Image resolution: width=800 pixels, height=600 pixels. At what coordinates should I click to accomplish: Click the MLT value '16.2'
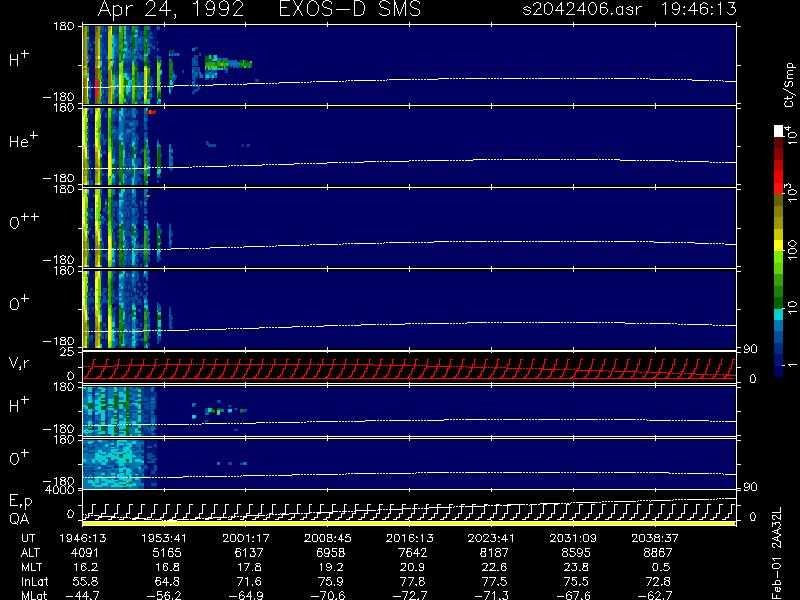pos(86,567)
